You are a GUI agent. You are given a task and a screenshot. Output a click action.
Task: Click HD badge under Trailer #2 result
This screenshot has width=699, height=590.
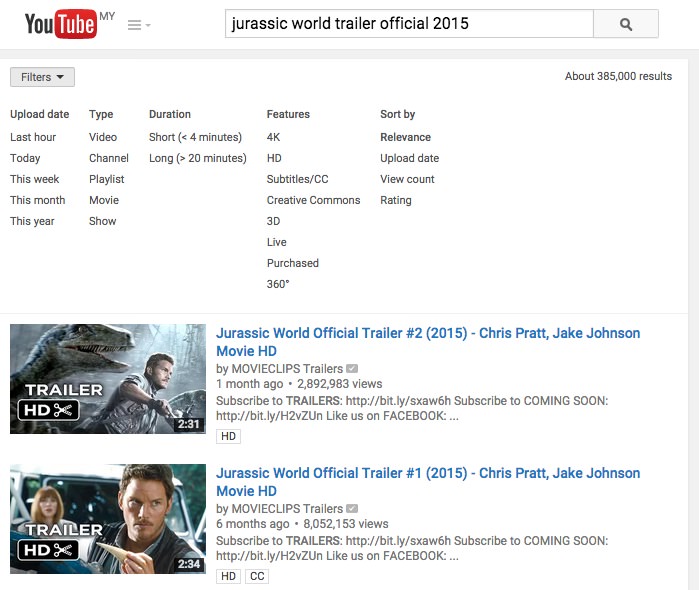point(228,436)
